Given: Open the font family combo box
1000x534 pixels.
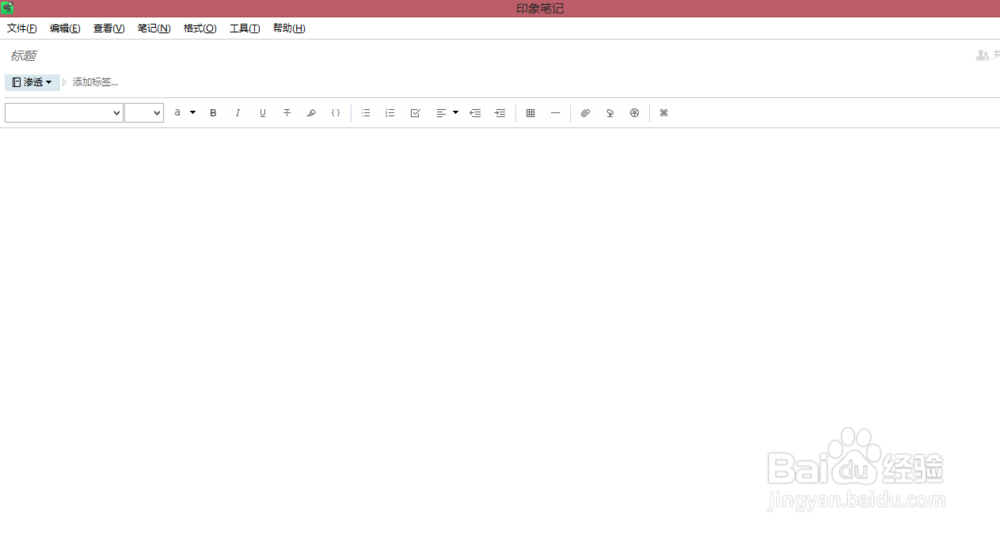Looking at the screenshot, I should (x=64, y=113).
